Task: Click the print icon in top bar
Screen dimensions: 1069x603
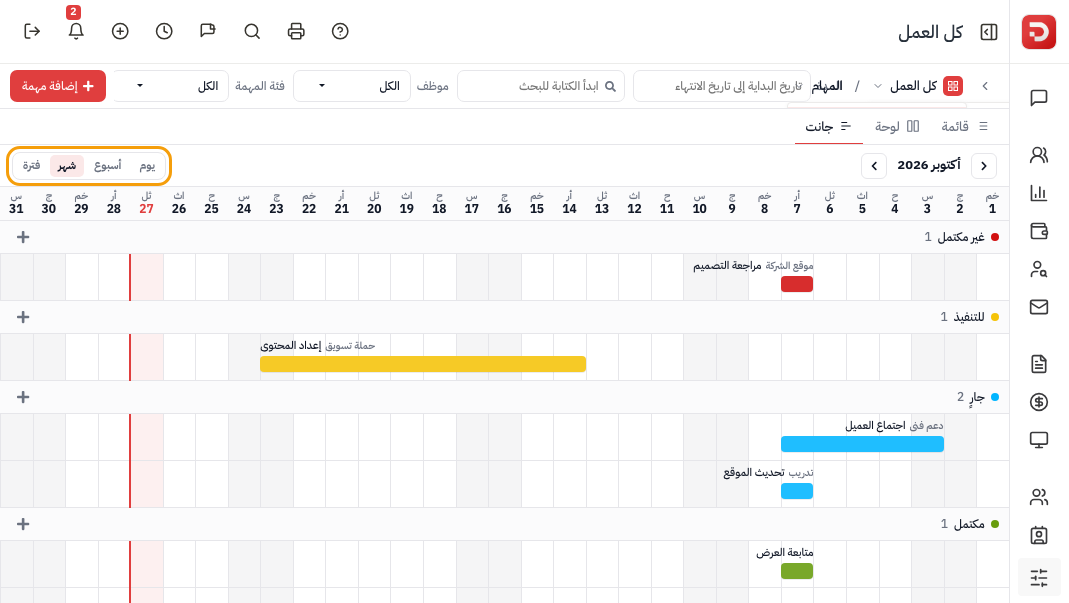Action: click(x=296, y=31)
